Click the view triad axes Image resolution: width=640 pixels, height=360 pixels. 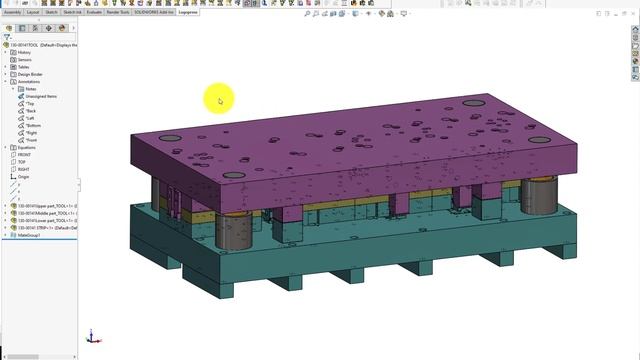(x=93, y=337)
